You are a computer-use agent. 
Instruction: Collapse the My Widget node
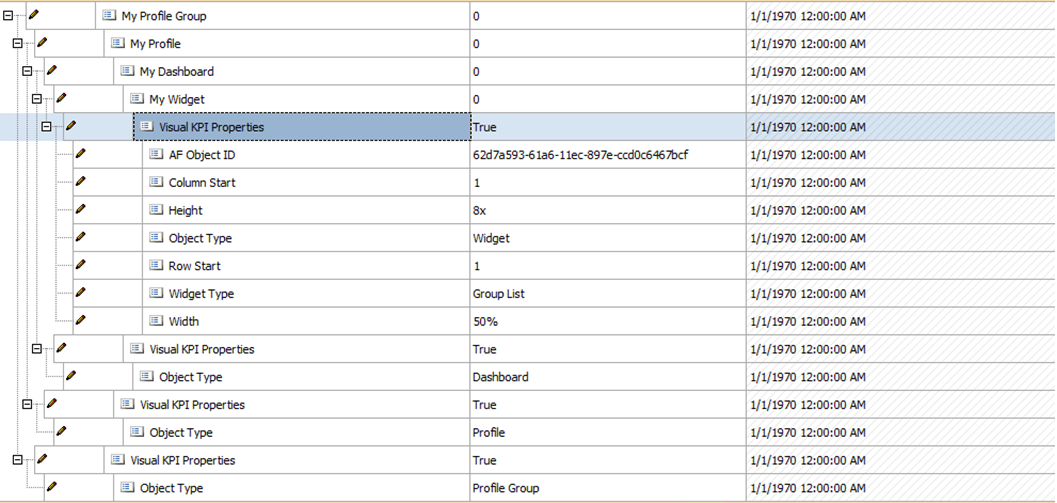[x=36, y=99]
